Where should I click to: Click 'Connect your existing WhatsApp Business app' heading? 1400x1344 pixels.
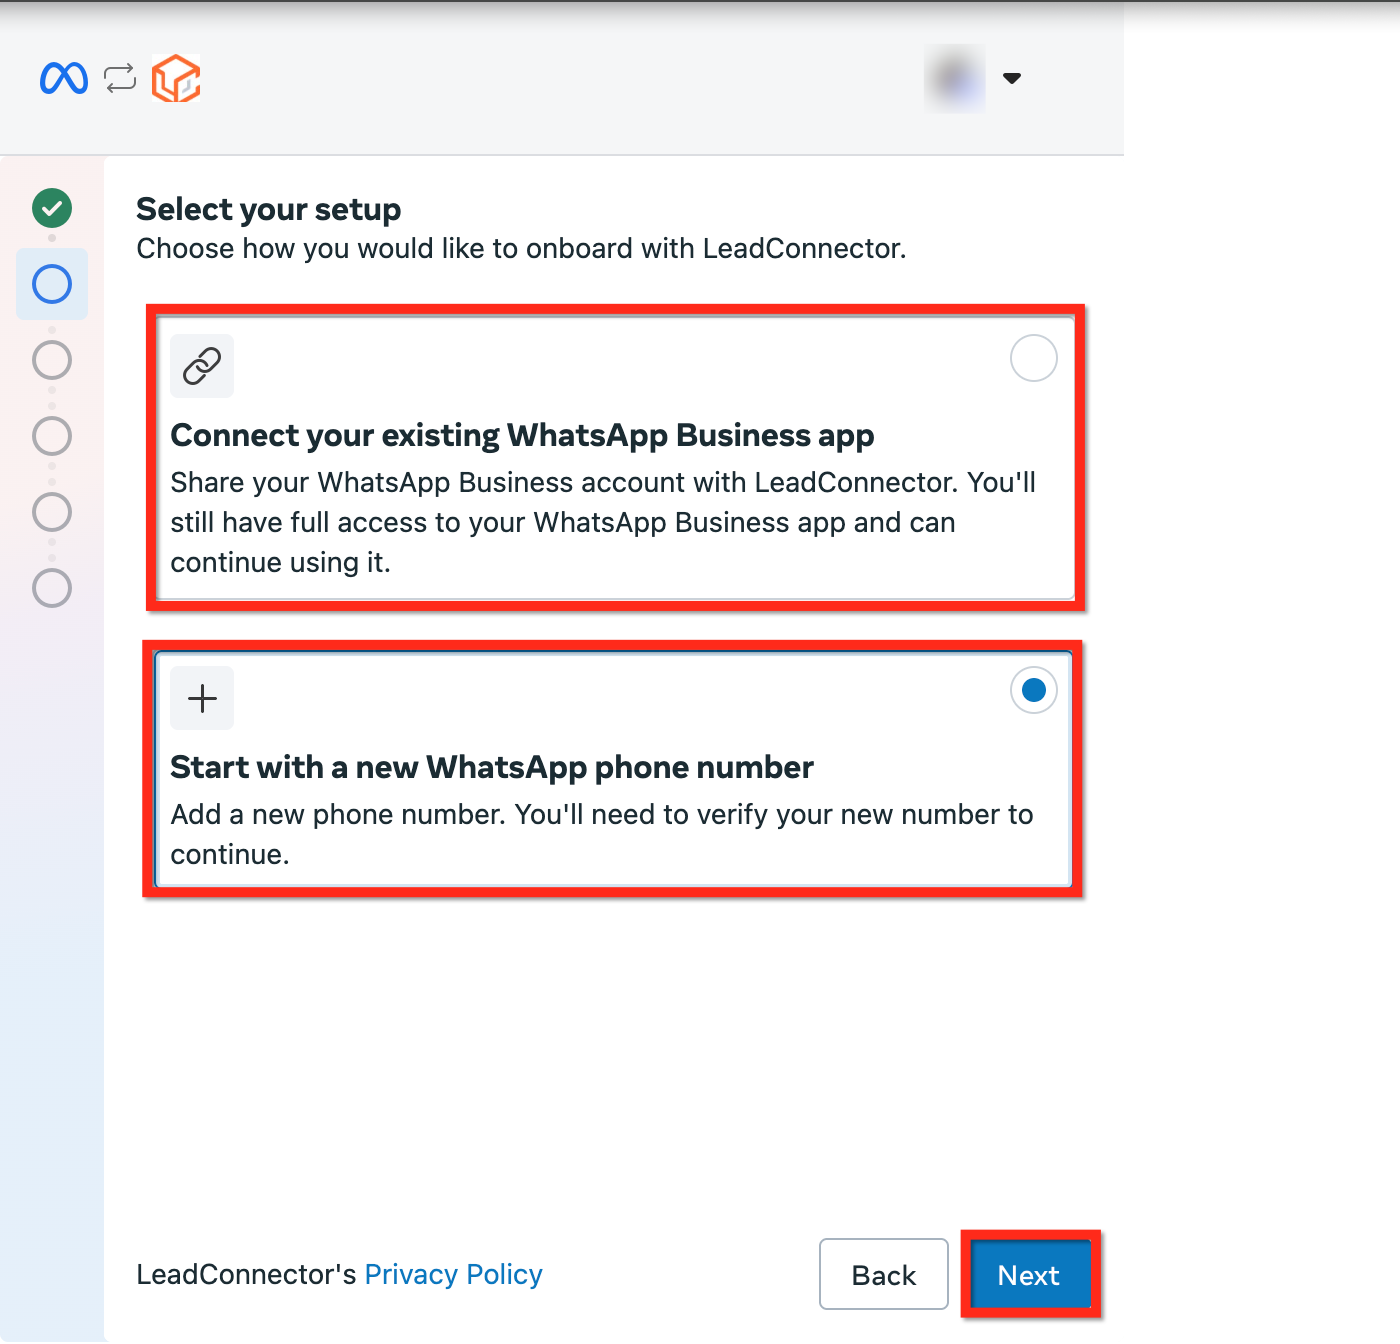522,436
